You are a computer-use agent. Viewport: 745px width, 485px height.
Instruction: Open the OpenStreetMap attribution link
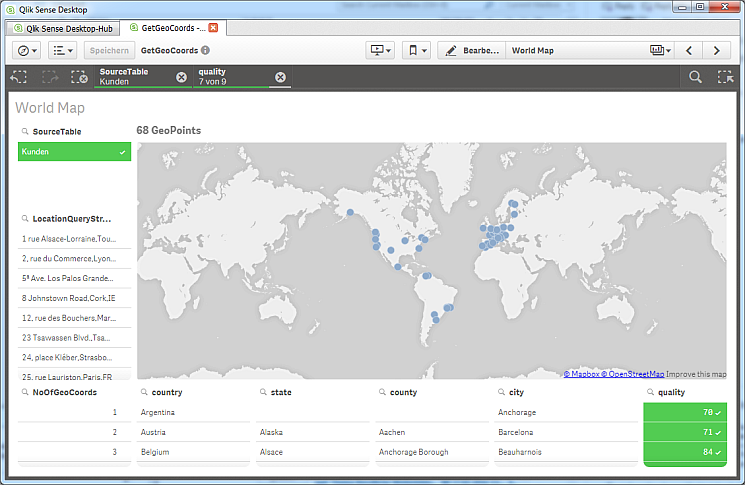632,374
